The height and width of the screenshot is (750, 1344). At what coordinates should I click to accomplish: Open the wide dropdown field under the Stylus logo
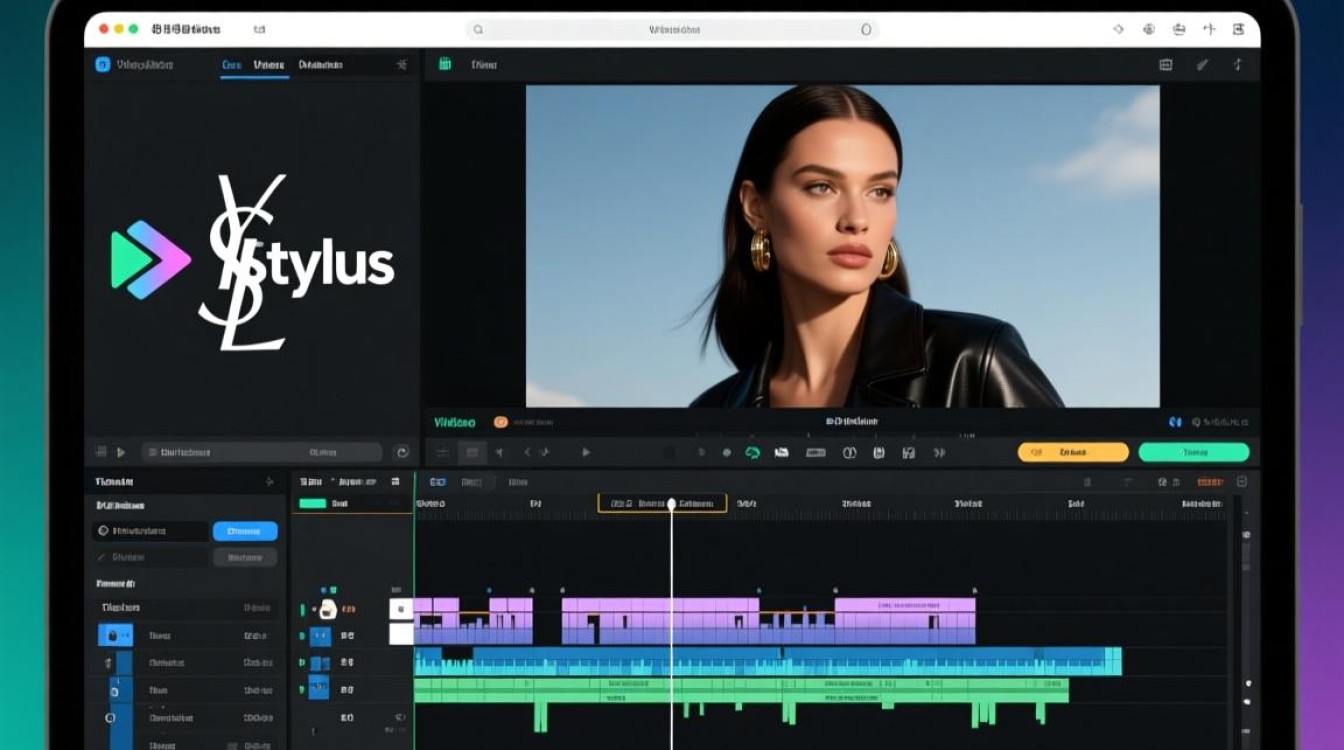coord(261,453)
